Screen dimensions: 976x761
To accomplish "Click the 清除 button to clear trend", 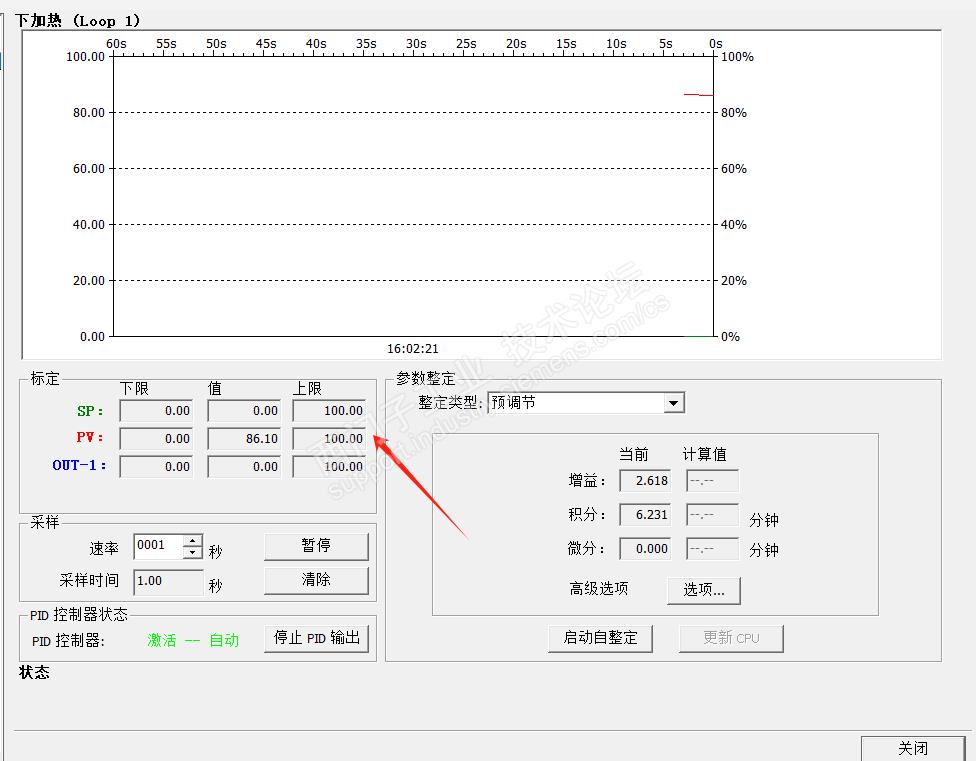I will tap(316, 580).
